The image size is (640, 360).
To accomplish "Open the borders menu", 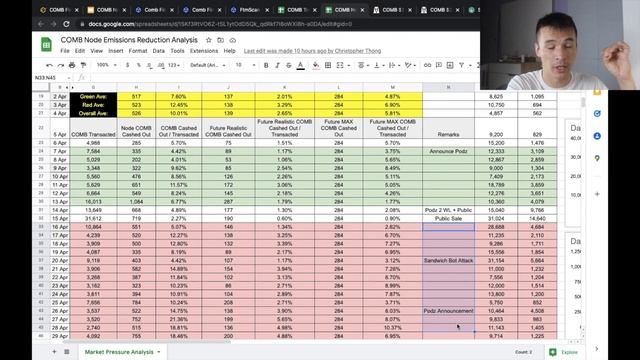I will 328,65.
